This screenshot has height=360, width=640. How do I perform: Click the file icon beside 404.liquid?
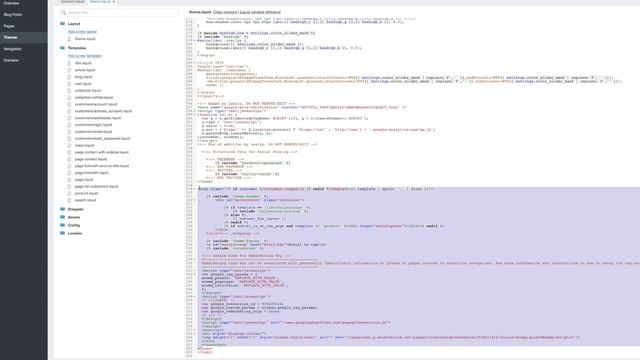click(x=69, y=63)
